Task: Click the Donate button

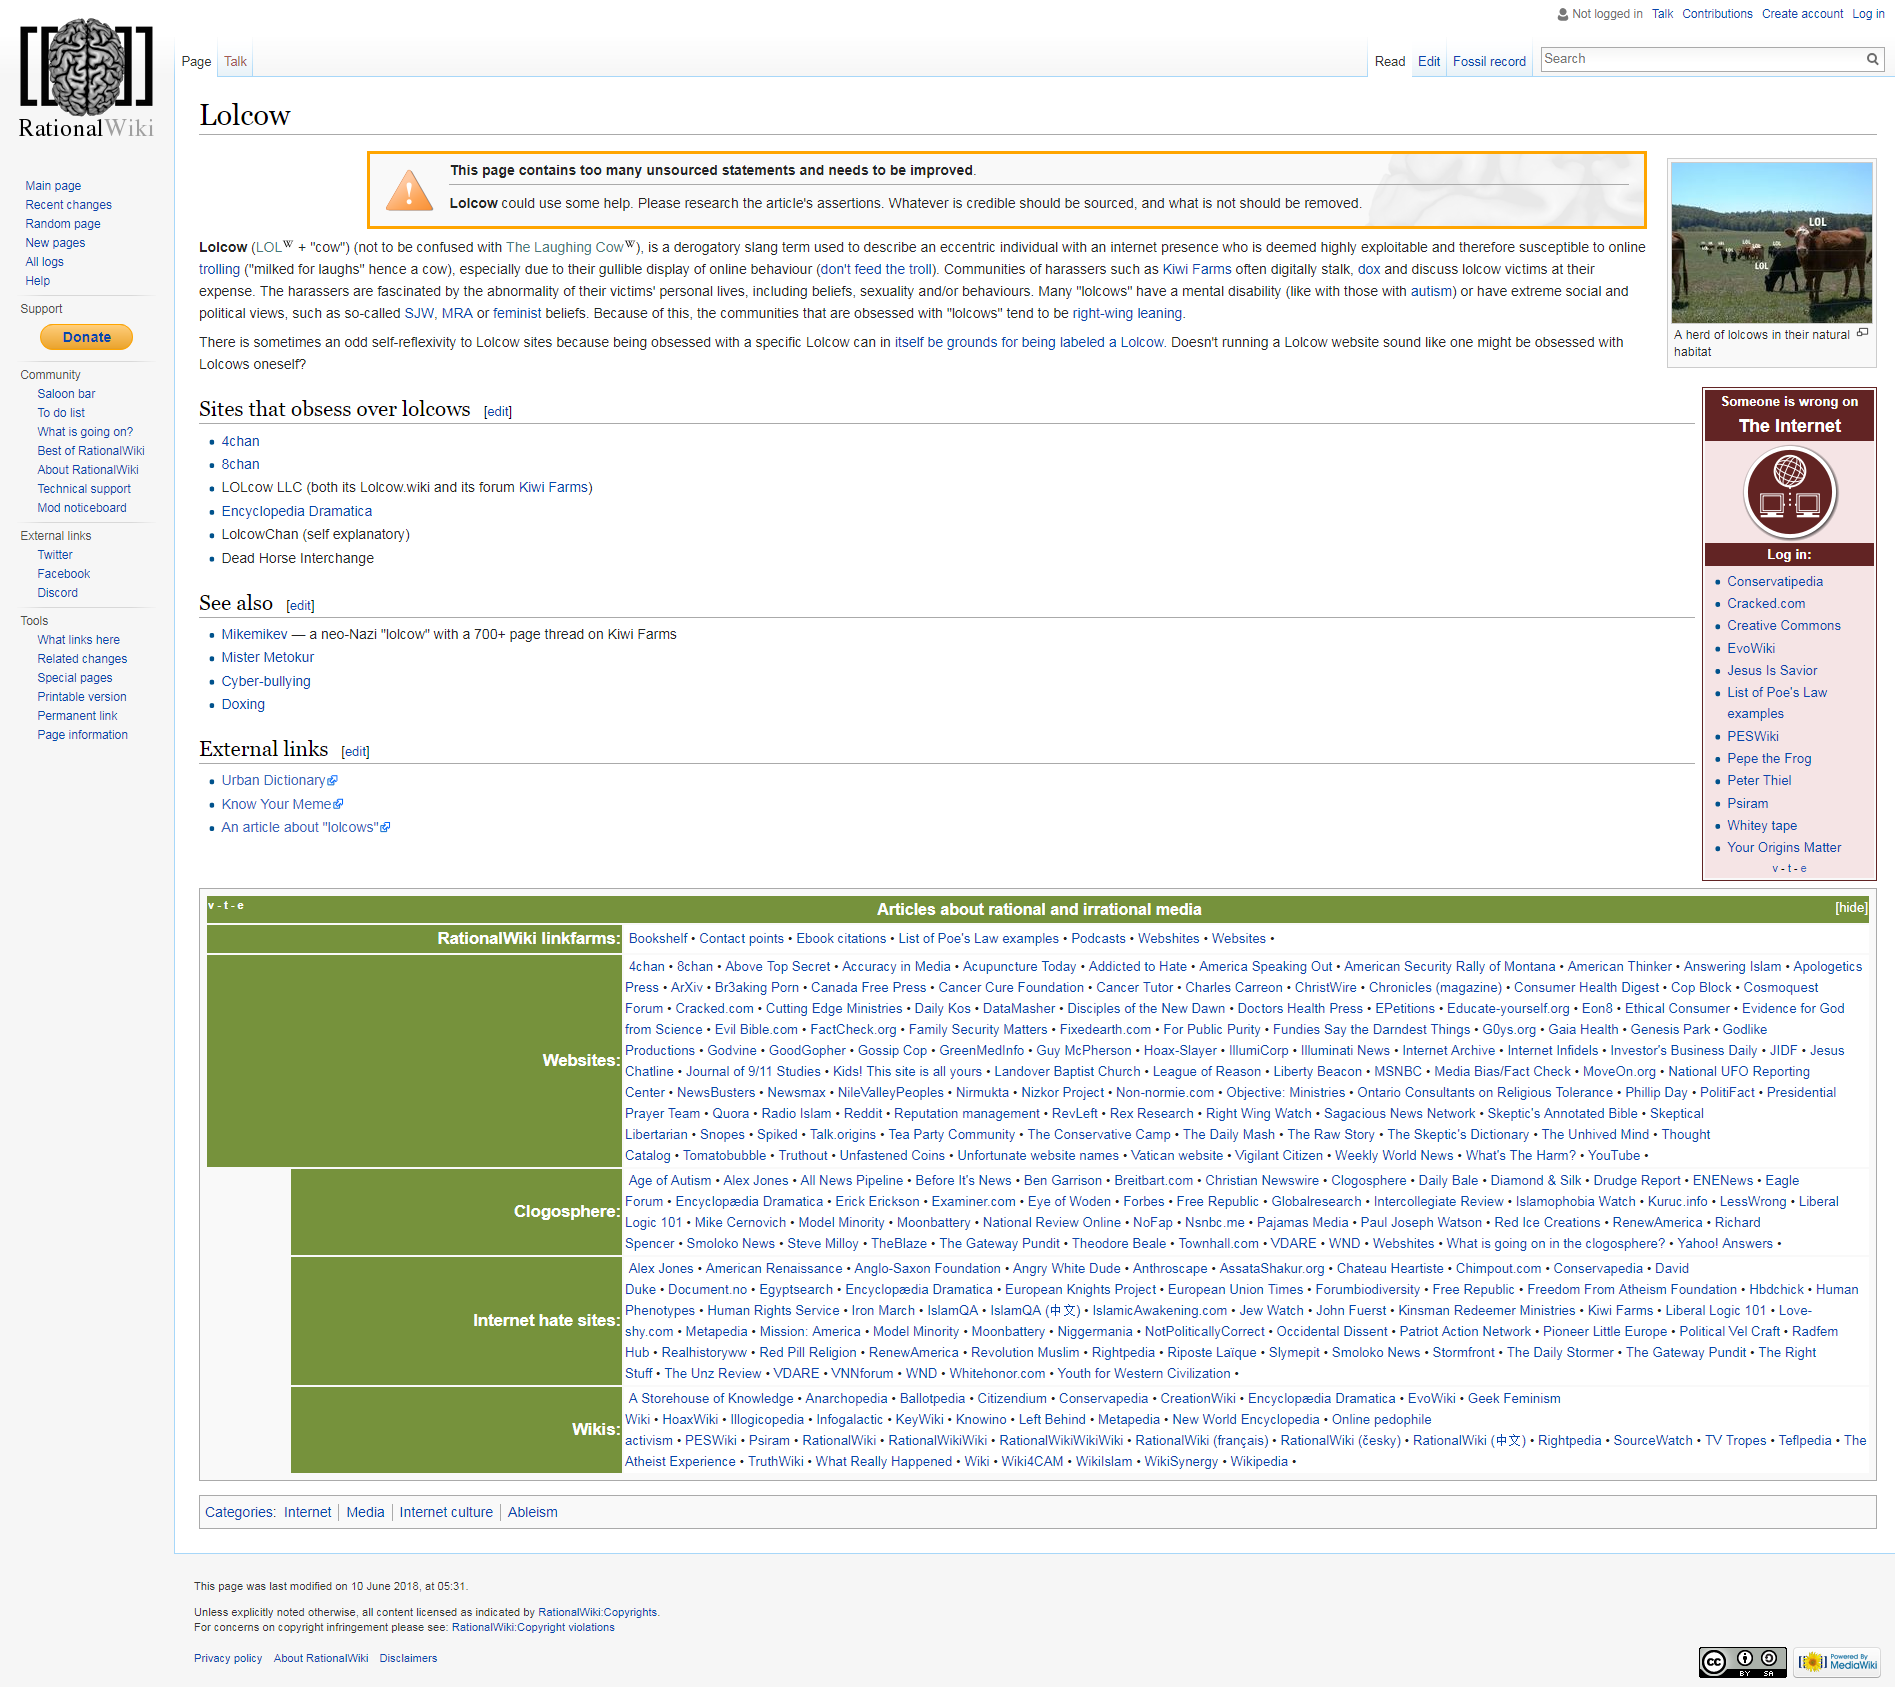Action: (87, 337)
